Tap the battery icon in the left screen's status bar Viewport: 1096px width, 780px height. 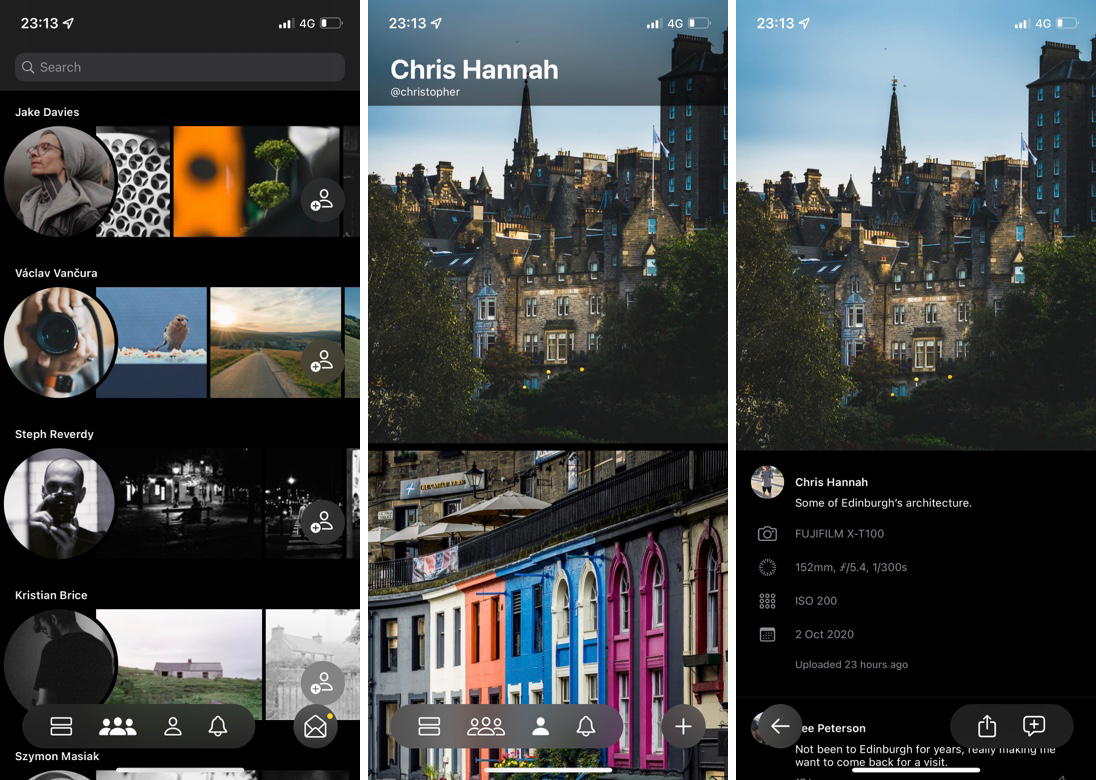pos(331,23)
